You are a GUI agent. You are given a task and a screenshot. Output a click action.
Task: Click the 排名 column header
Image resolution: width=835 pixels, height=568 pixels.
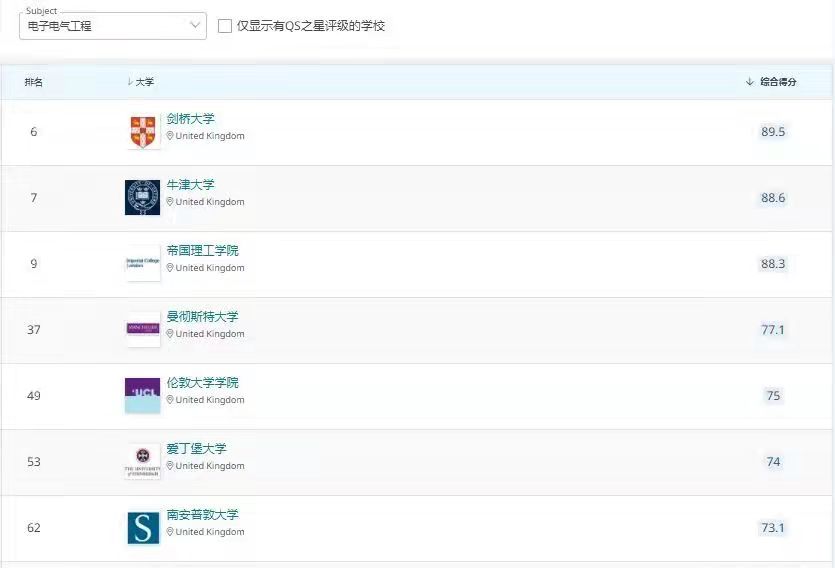tap(34, 82)
